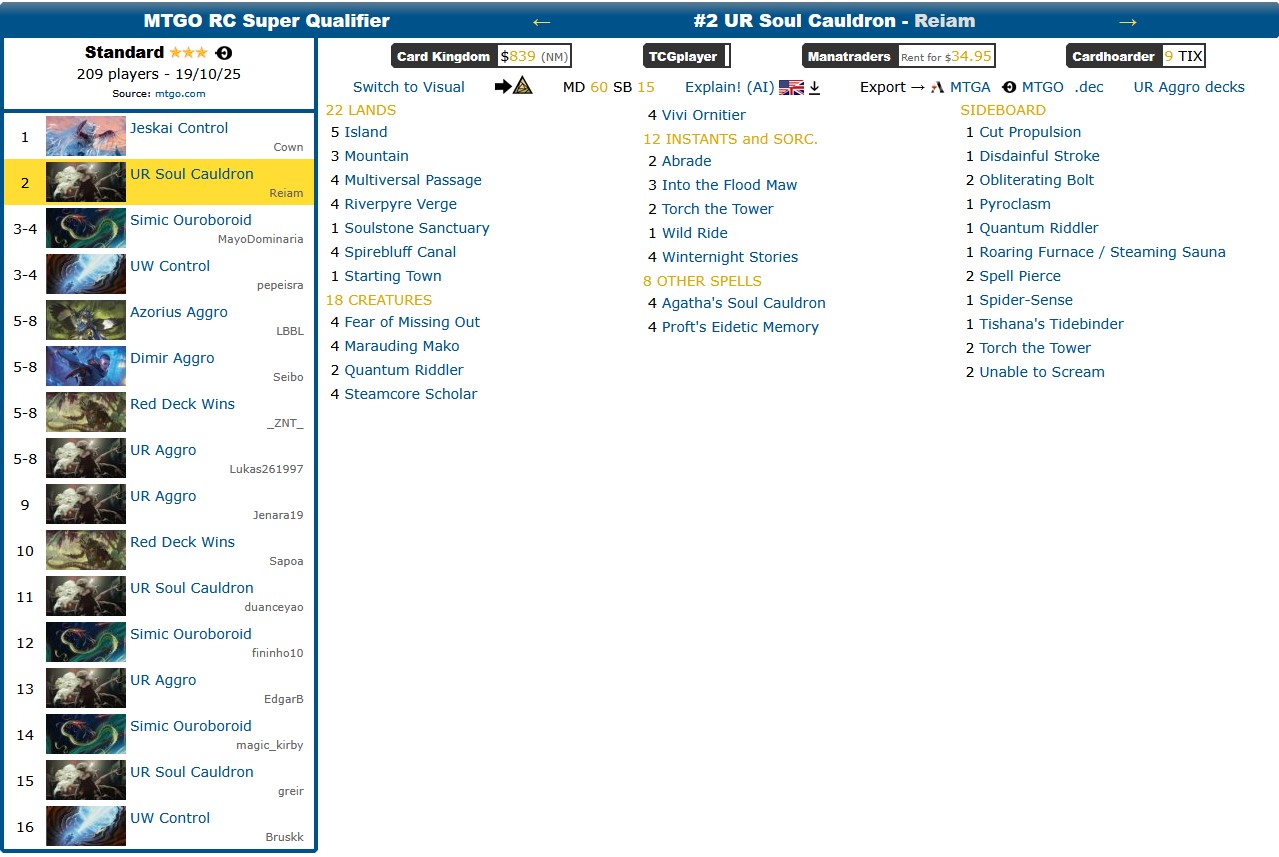Screen dimensions: 1279x857
Task: Open the mtgo.com source link
Action: [180, 93]
